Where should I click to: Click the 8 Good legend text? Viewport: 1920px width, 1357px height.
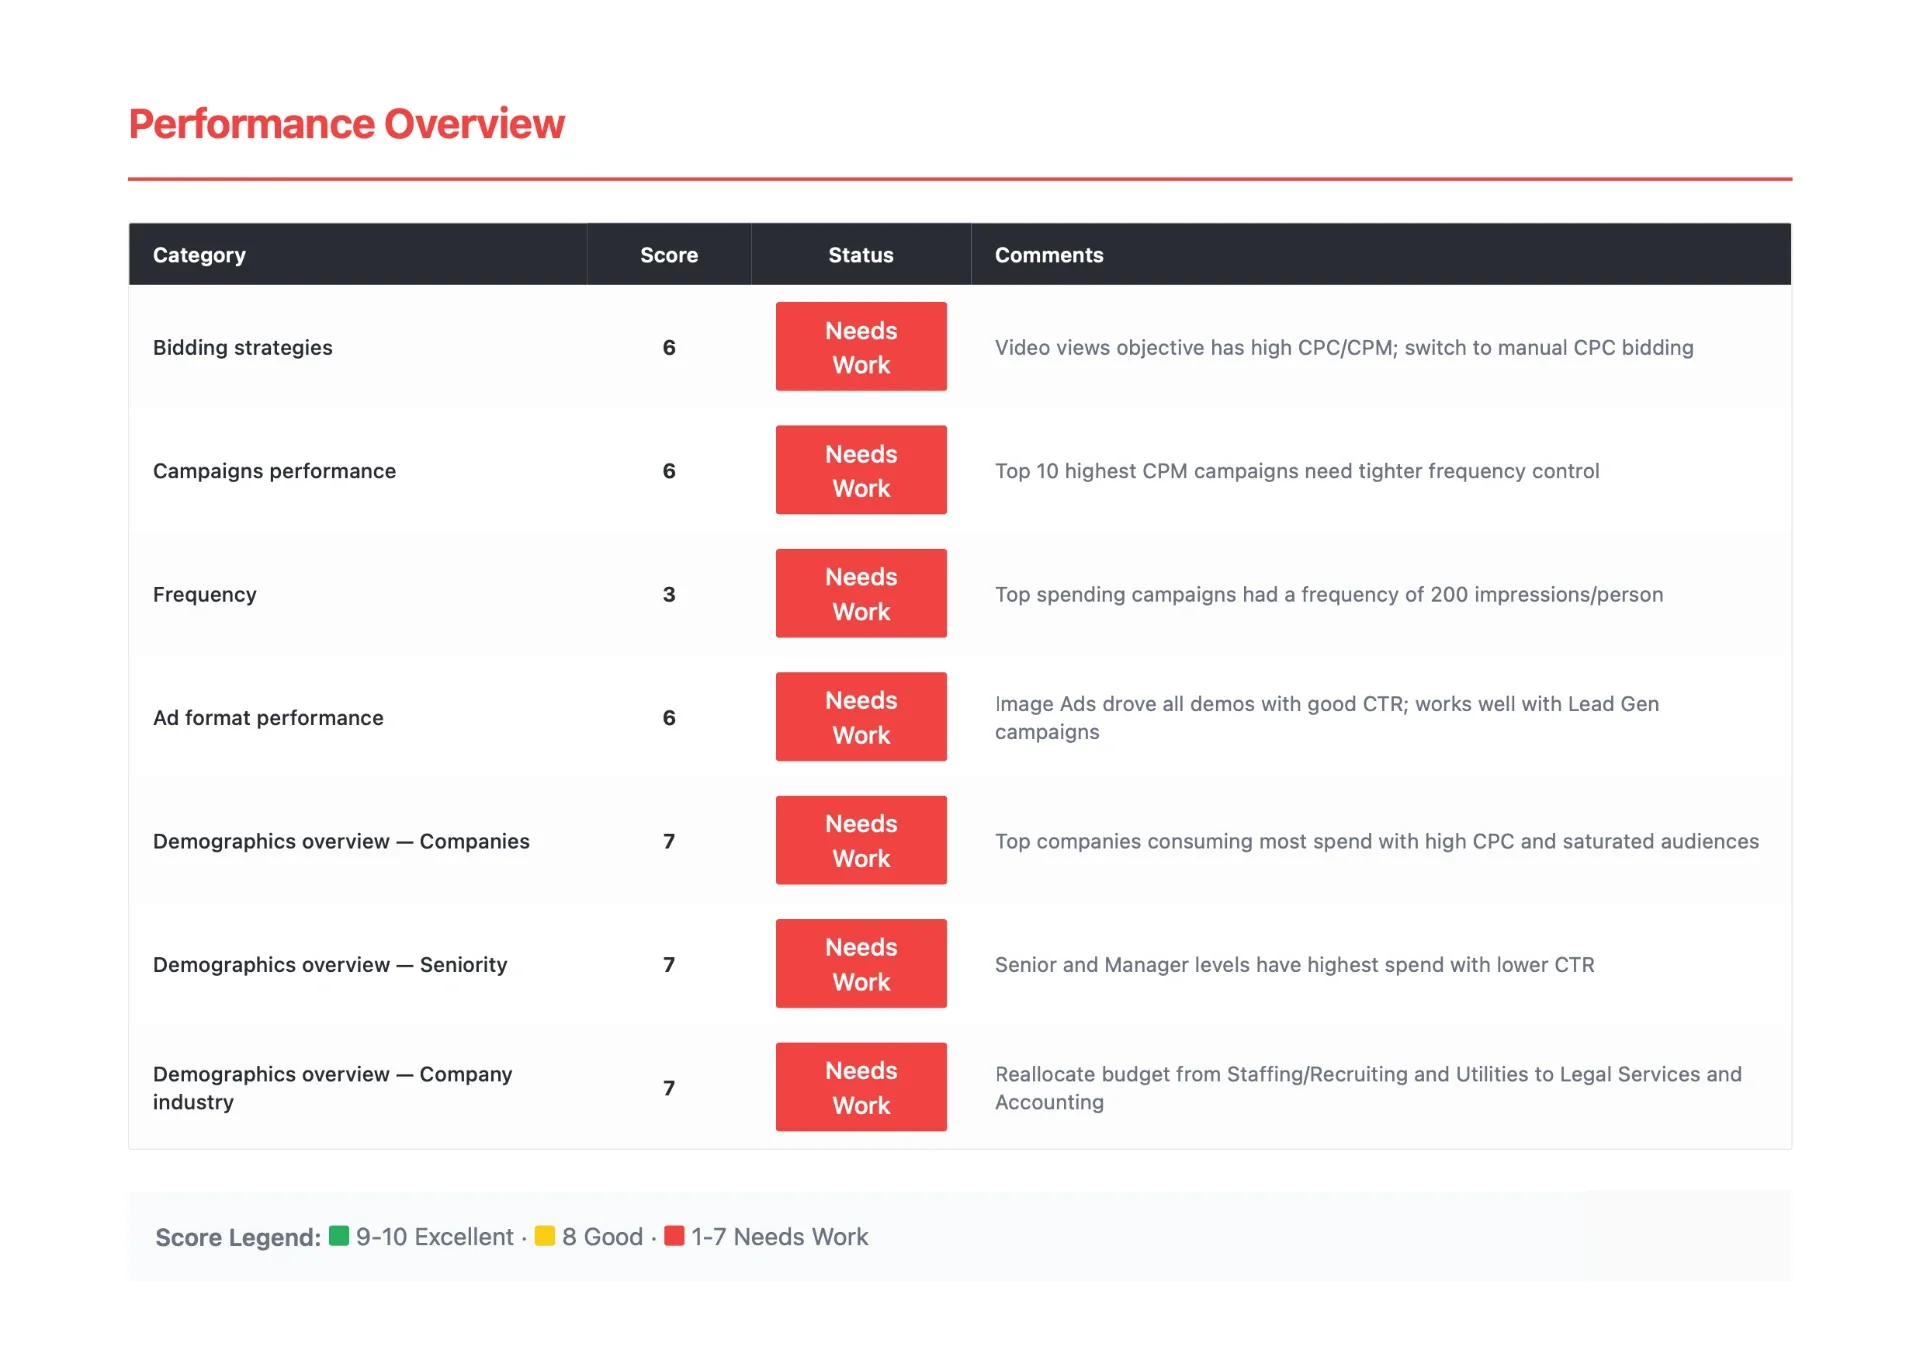point(603,1237)
